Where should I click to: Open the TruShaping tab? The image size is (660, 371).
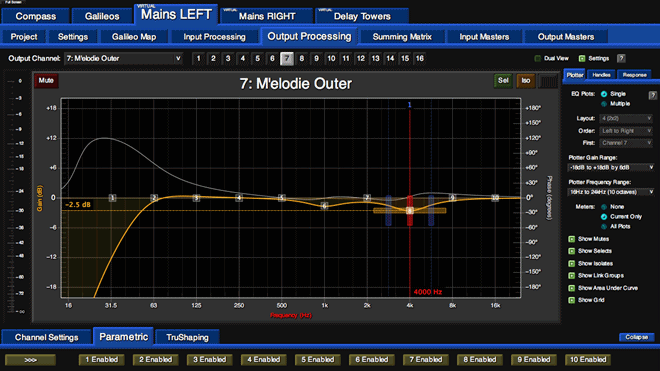point(187,337)
